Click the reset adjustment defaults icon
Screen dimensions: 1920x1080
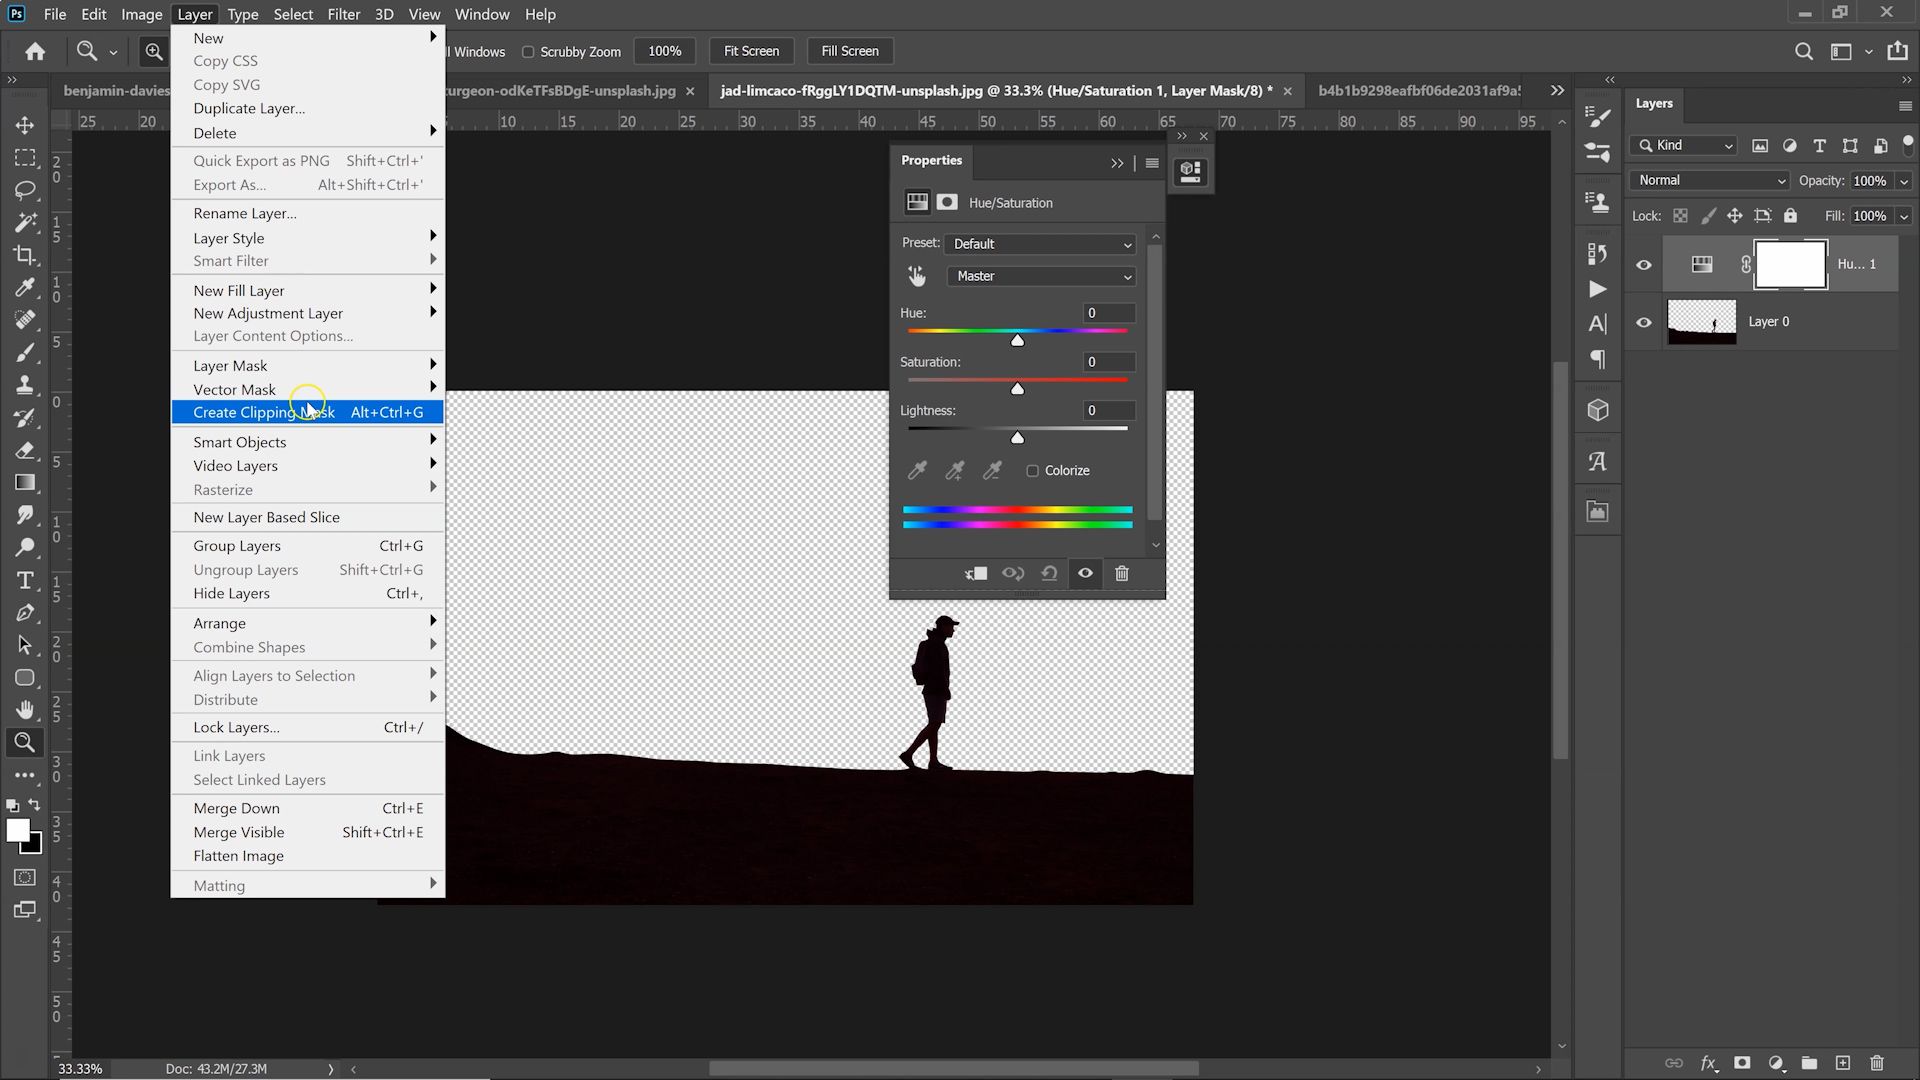click(x=1049, y=574)
